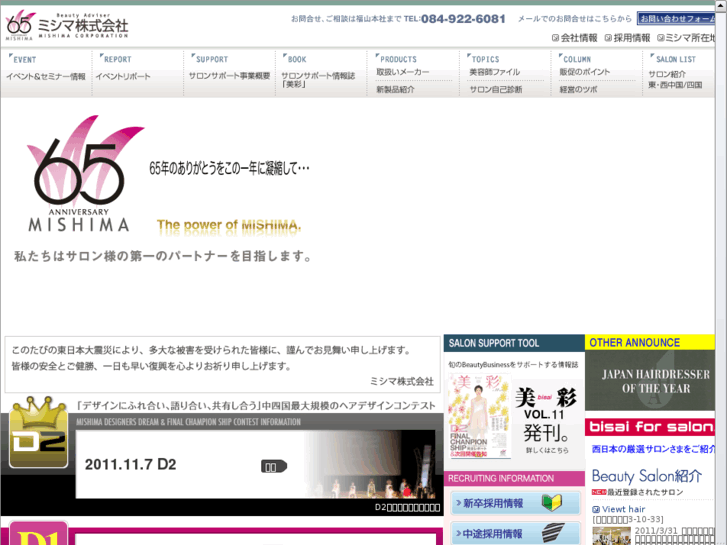Select the REPORT menu heading
Screen dimensions: 727x545
(115, 59)
